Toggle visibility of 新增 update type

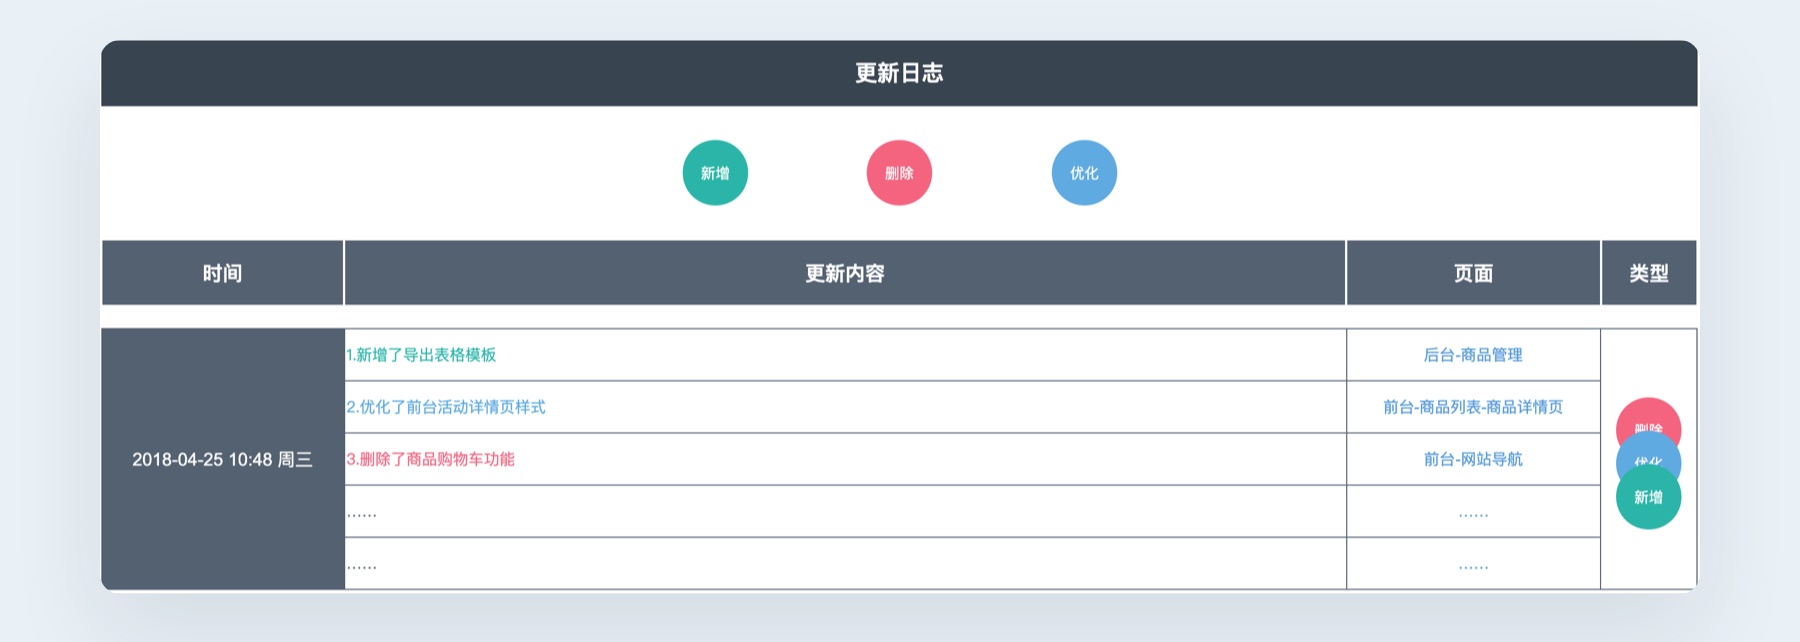716,172
